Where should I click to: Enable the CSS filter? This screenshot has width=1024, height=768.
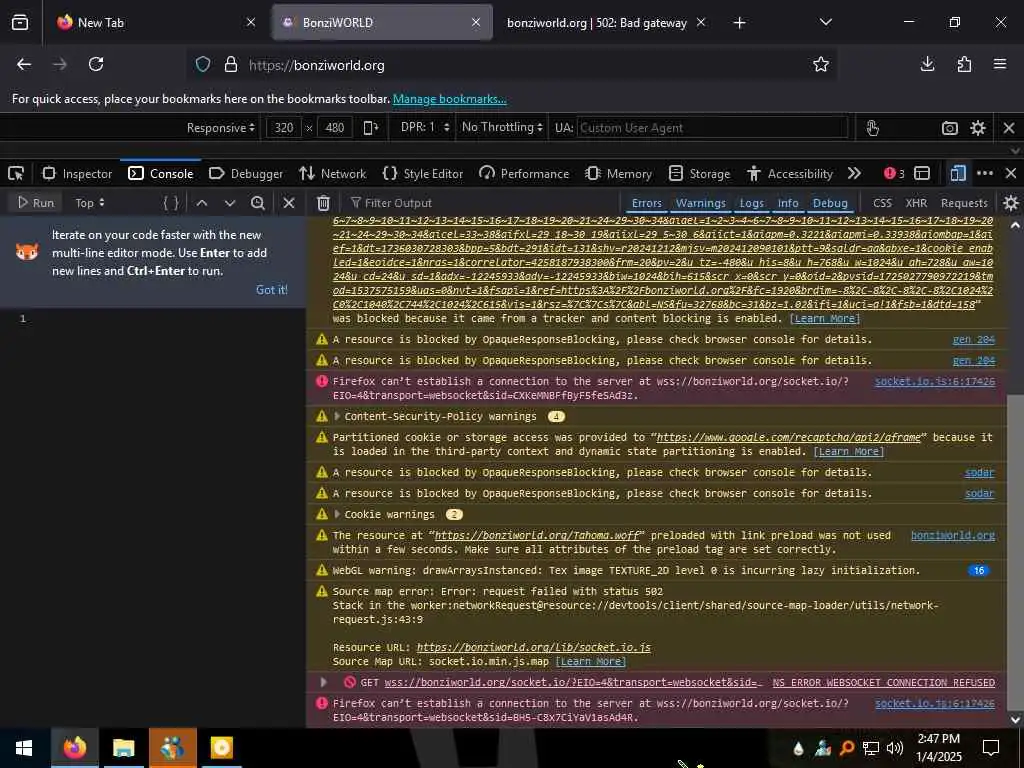click(x=882, y=203)
